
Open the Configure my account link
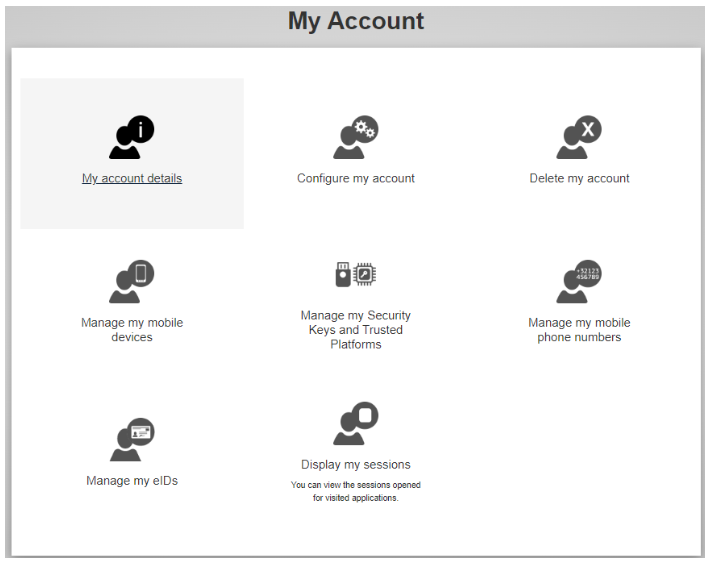[x=356, y=179]
